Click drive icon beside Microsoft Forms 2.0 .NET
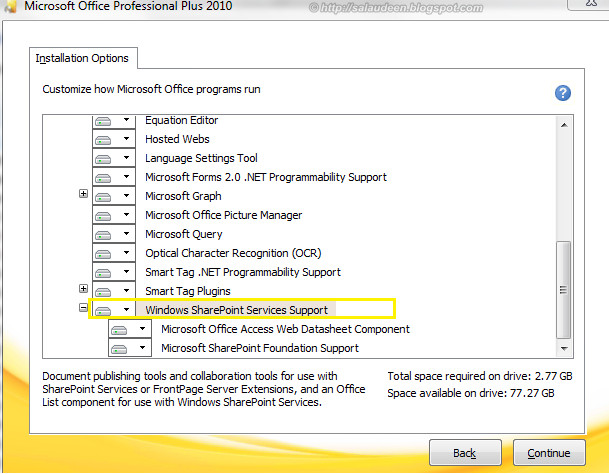Screen dimensions: 609x474 pyautogui.click(x=103, y=178)
